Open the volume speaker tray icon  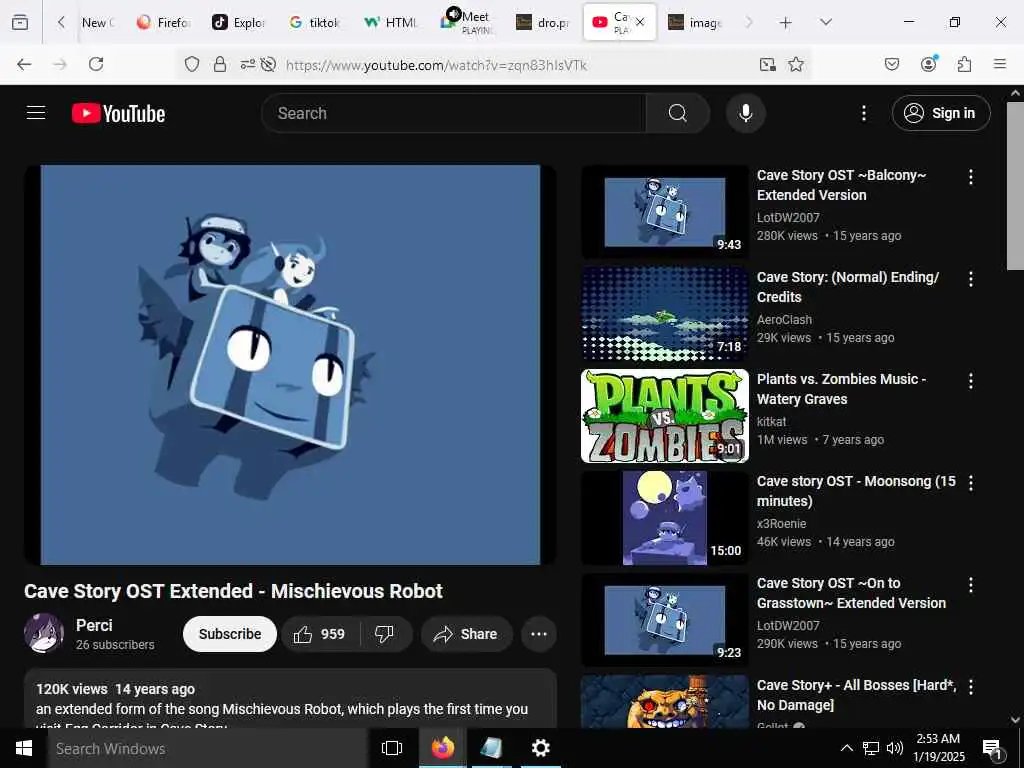(895, 748)
